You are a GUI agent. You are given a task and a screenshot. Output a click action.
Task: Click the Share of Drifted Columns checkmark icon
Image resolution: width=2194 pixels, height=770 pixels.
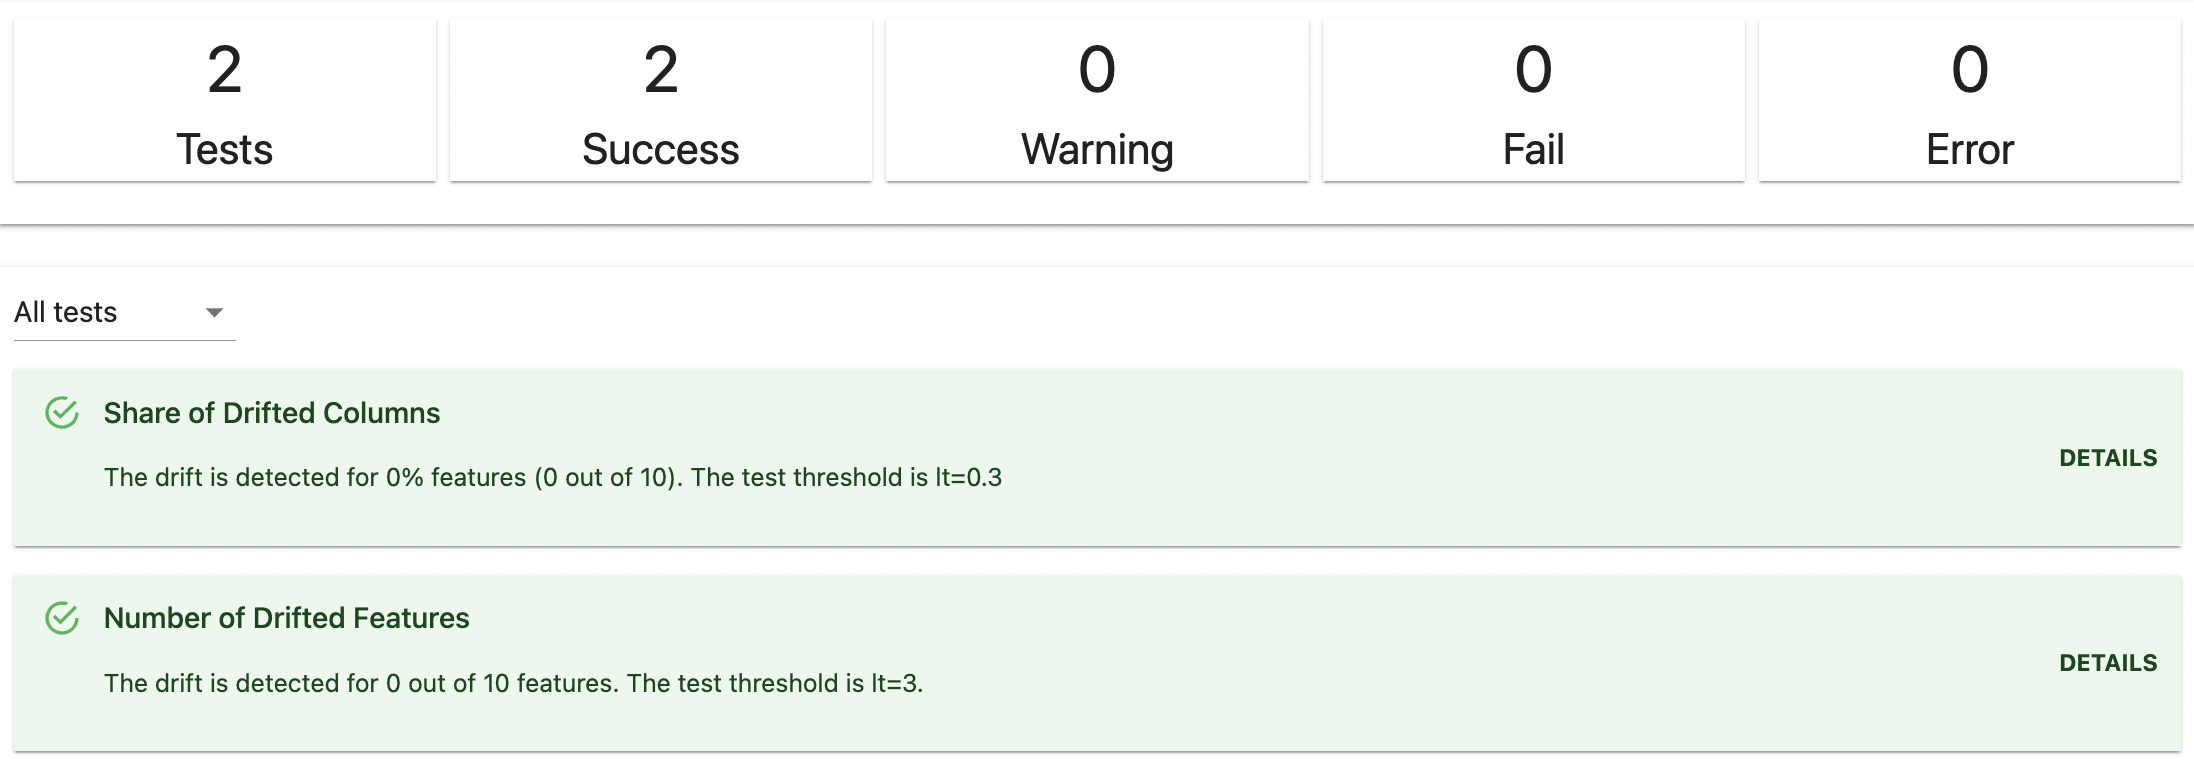[62, 413]
